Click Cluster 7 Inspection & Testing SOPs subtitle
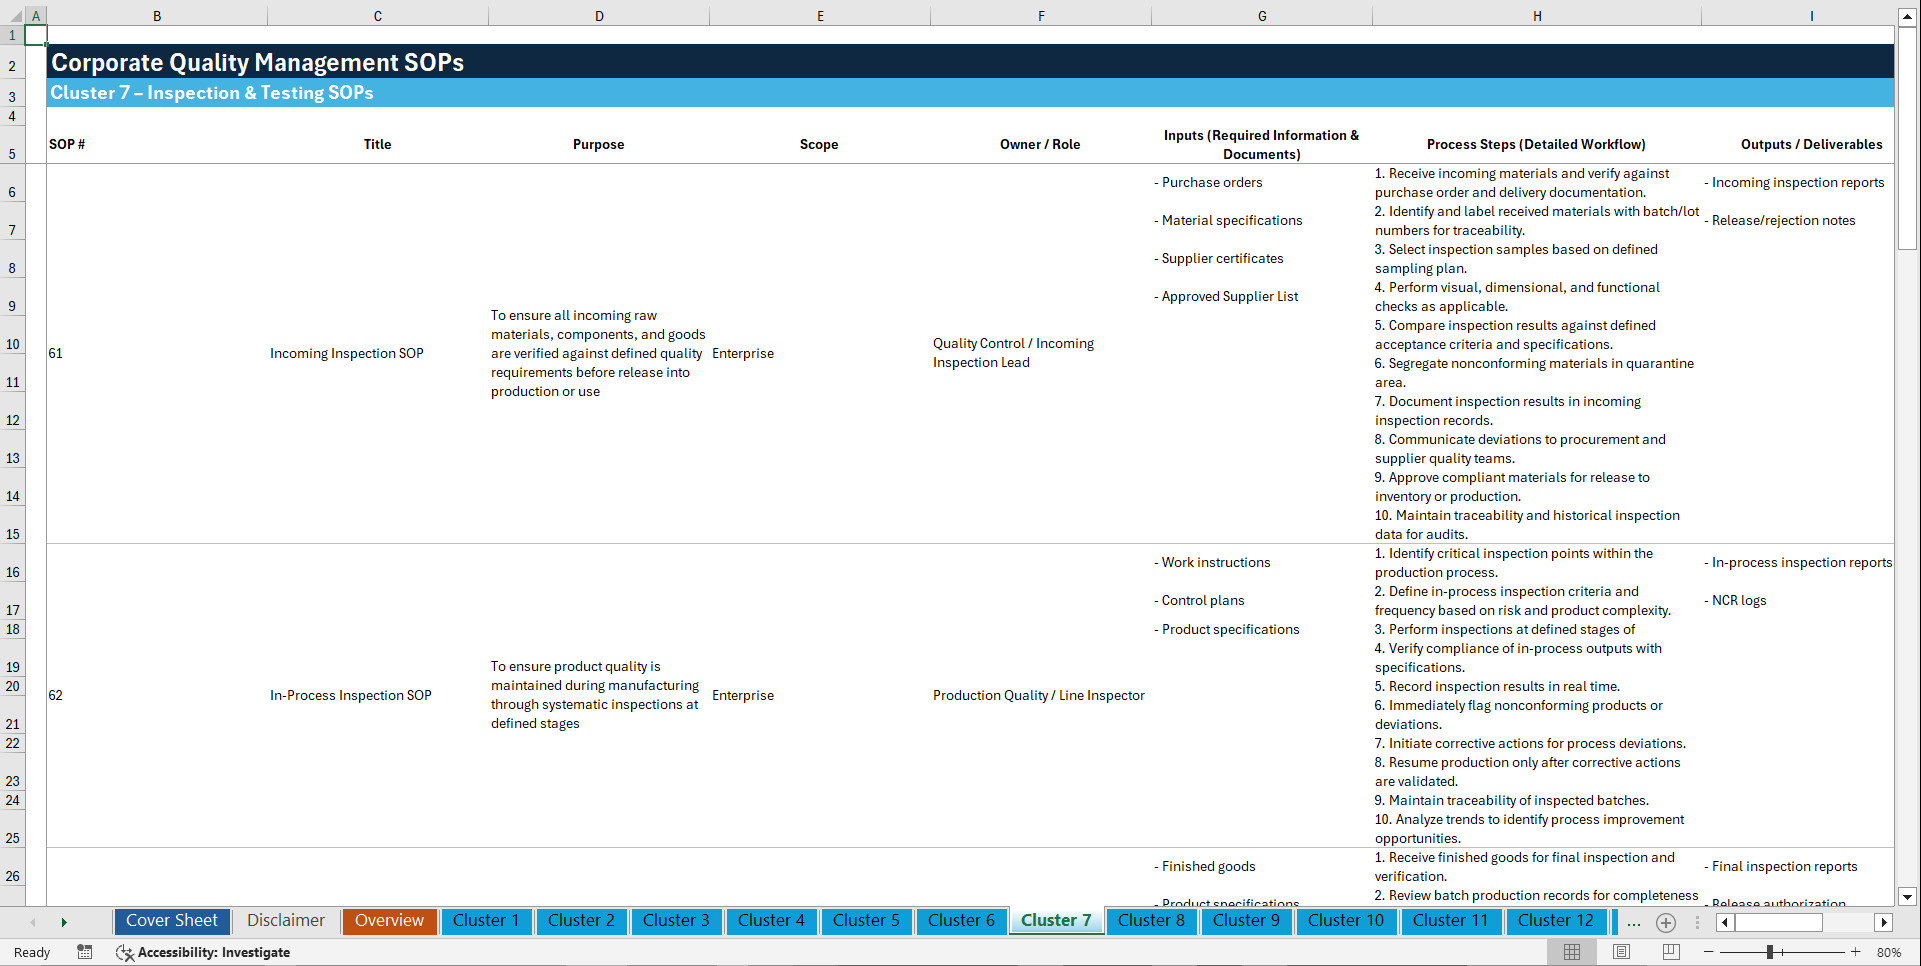This screenshot has height=966, width=1921. [212, 93]
